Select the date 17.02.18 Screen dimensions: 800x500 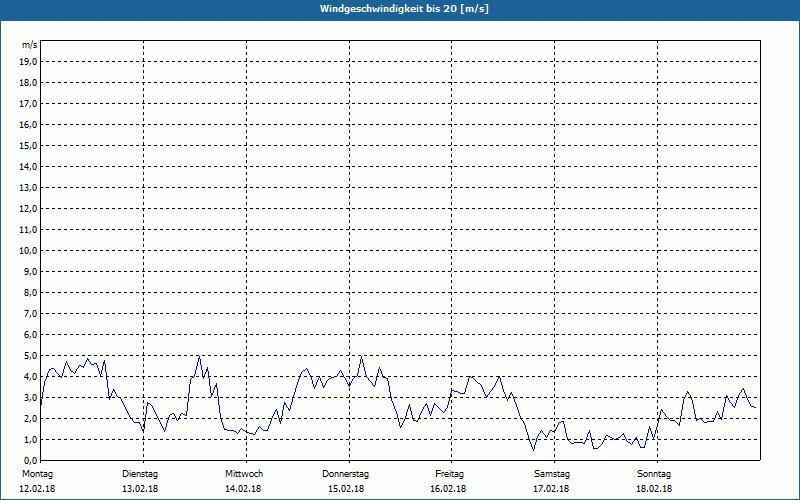coord(551,489)
